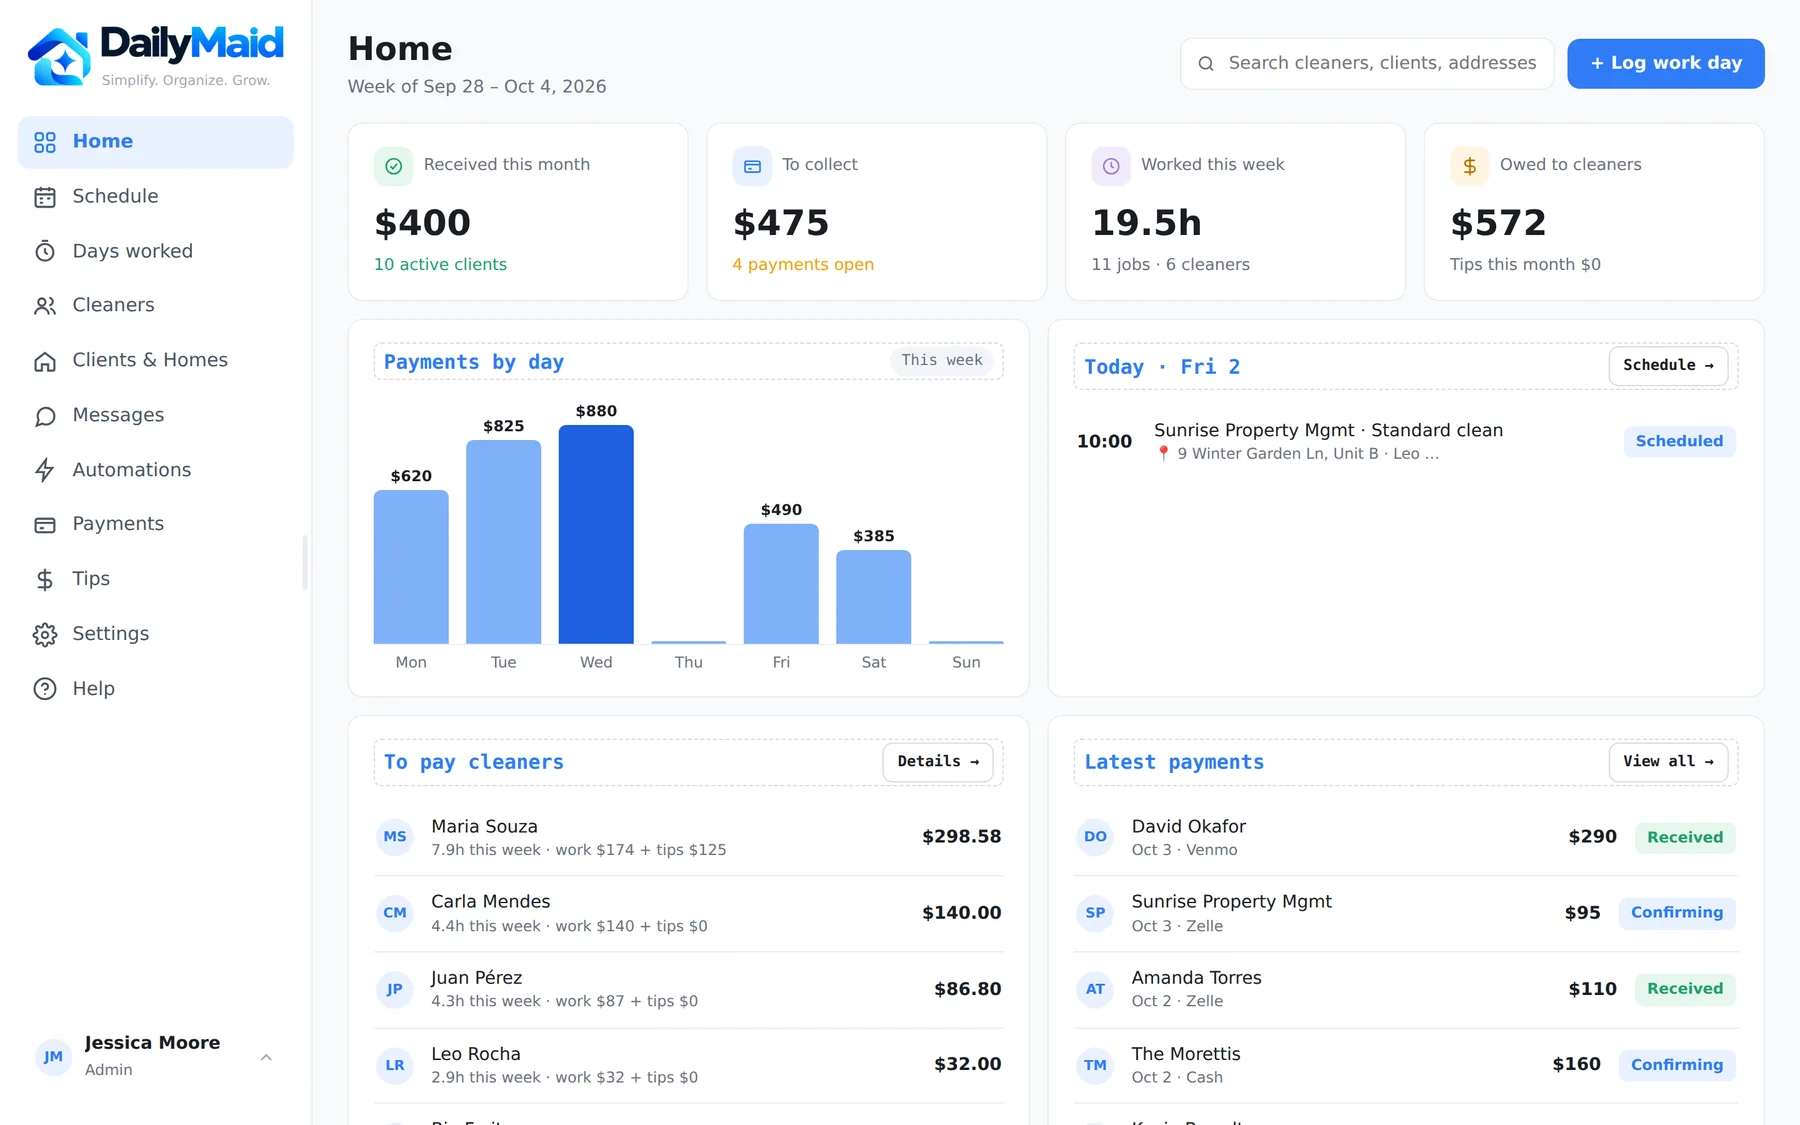Click the Log work day button

pyautogui.click(x=1665, y=63)
